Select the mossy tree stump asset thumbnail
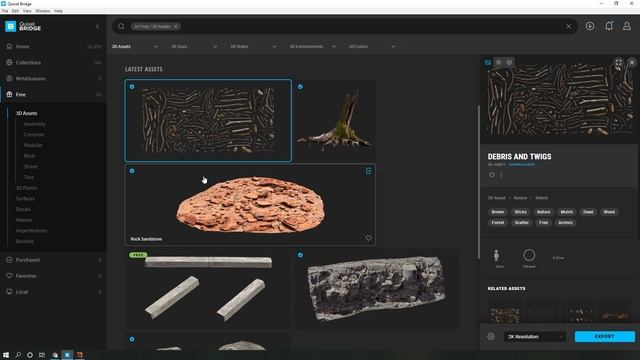This screenshot has width=640, height=360. pyautogui.click(x=334, y=120)
